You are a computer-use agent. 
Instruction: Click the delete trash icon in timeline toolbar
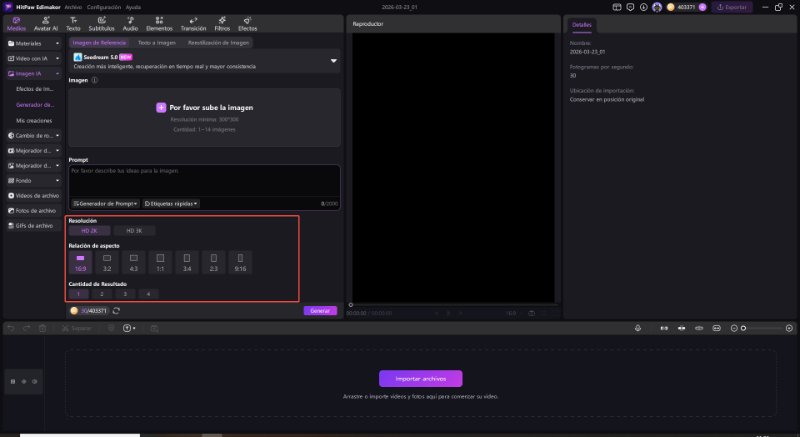[x=42, y=328]
